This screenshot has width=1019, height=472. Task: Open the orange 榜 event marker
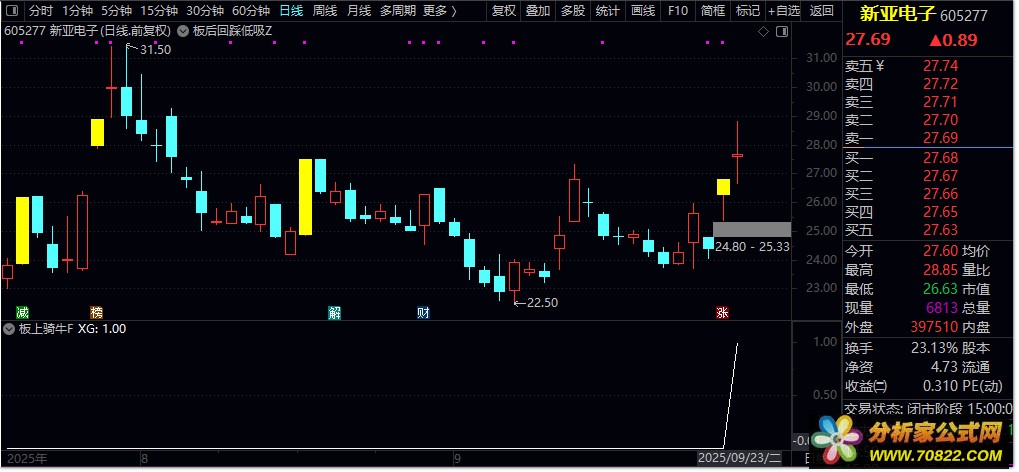[96, 312]
